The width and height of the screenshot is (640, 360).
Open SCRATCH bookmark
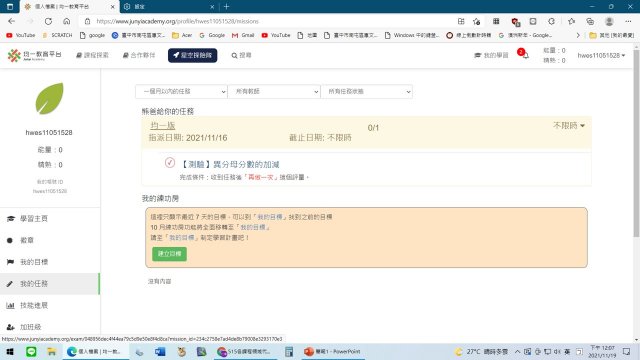tap(57, 36)
